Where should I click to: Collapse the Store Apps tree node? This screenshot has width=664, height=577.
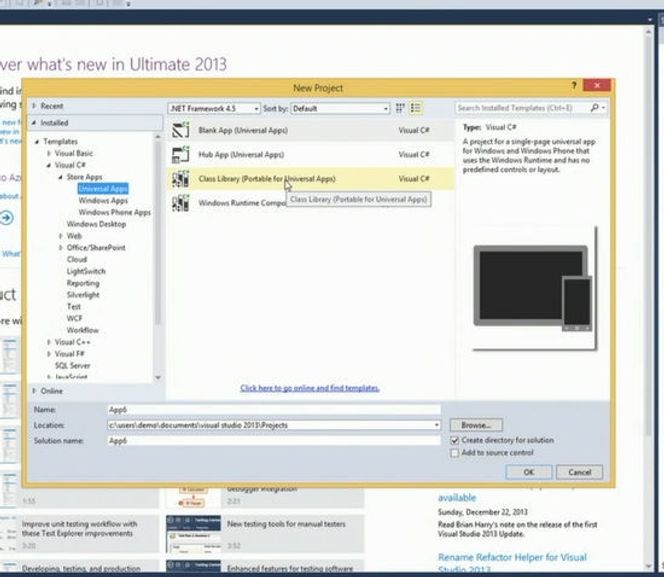coord(61,177)
